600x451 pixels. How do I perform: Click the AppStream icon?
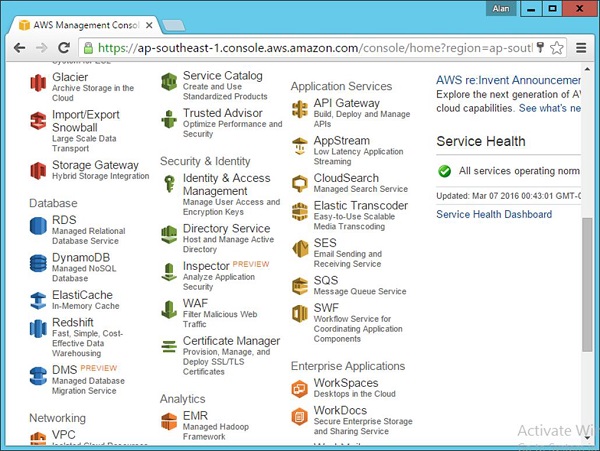click(x=300, y=147)
